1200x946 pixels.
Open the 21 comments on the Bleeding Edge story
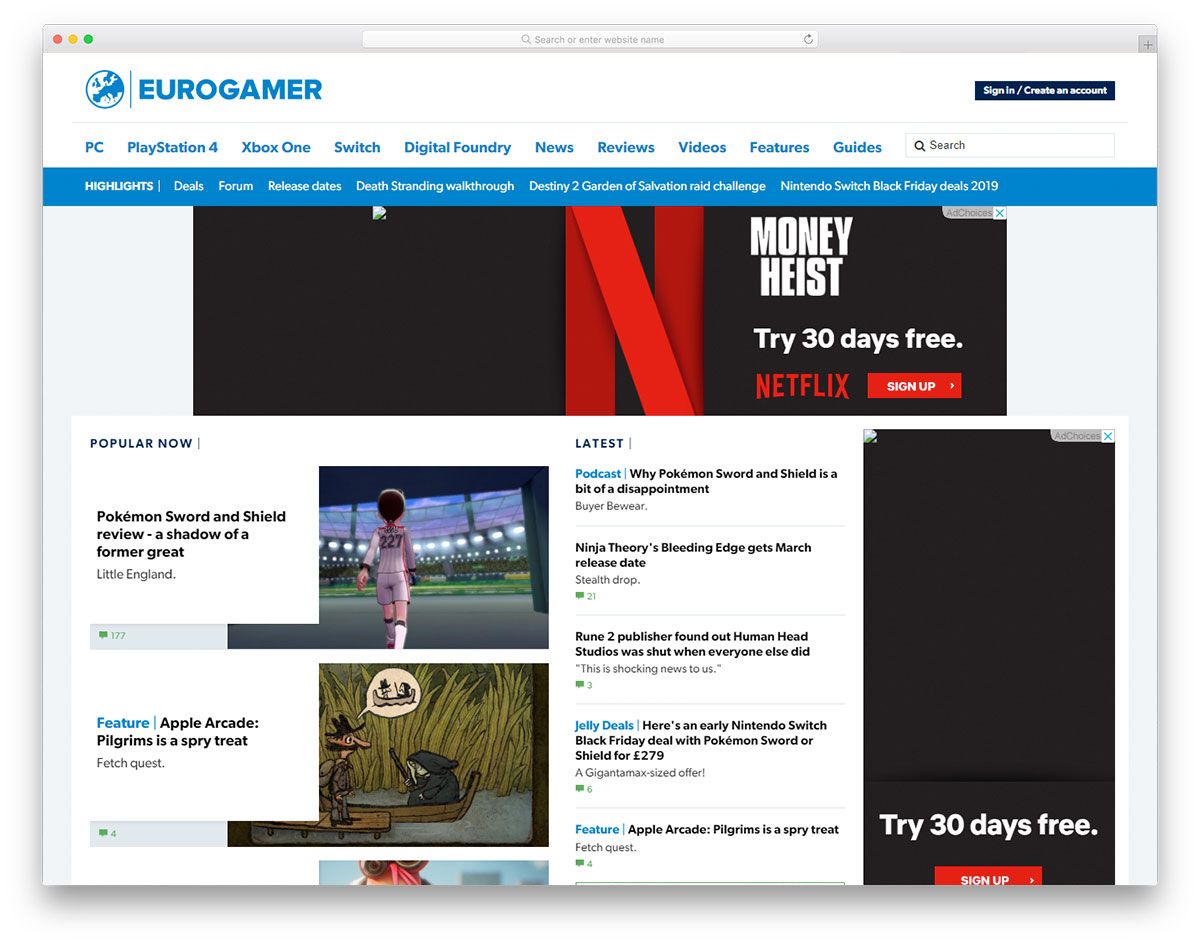coord(586,596)
